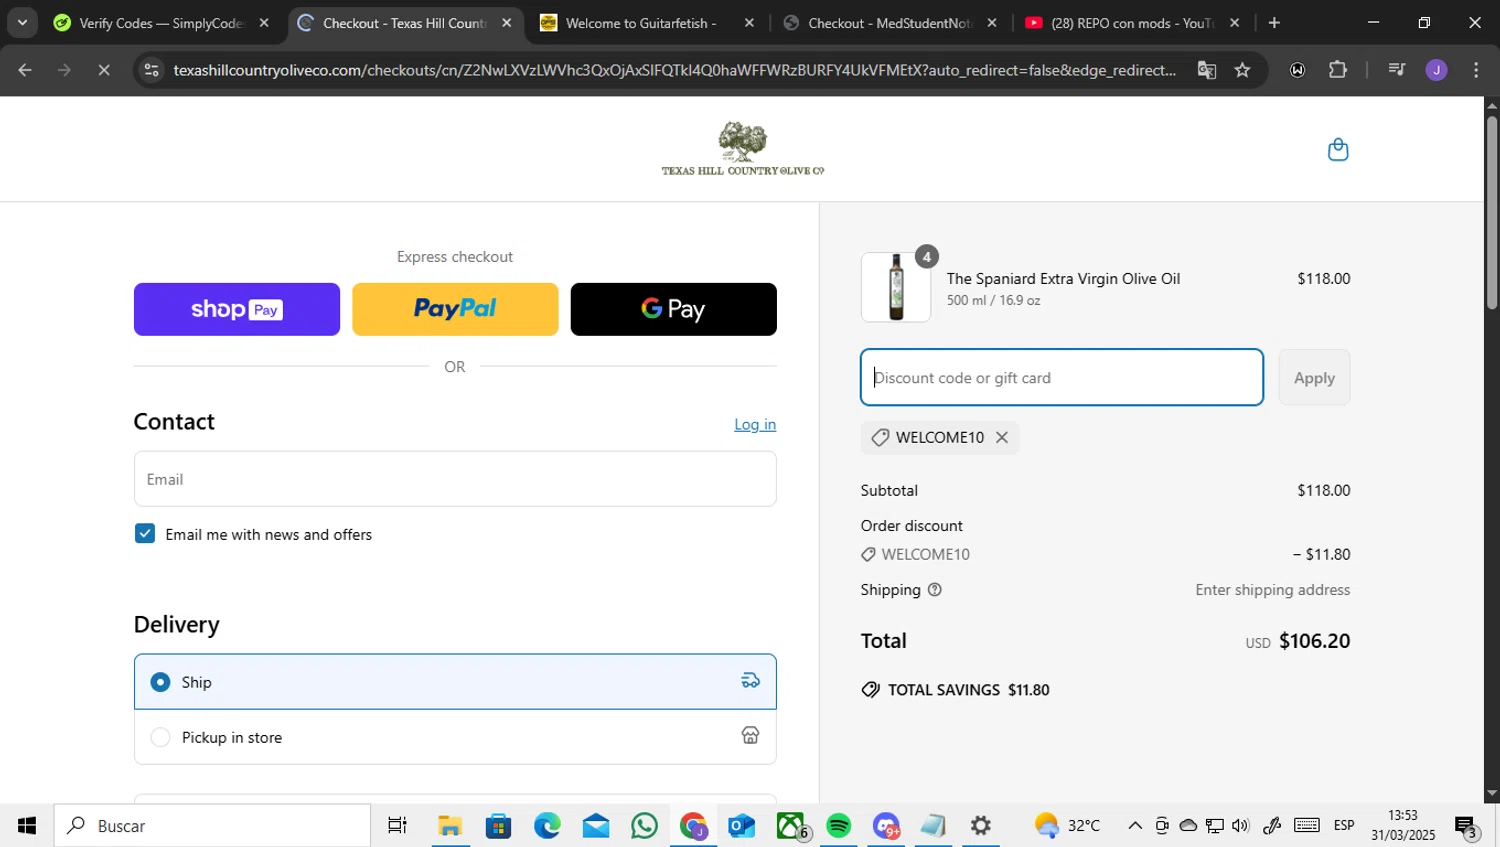
Task: Open File Explorer from taskbar
Action: [x=449, y=826]
